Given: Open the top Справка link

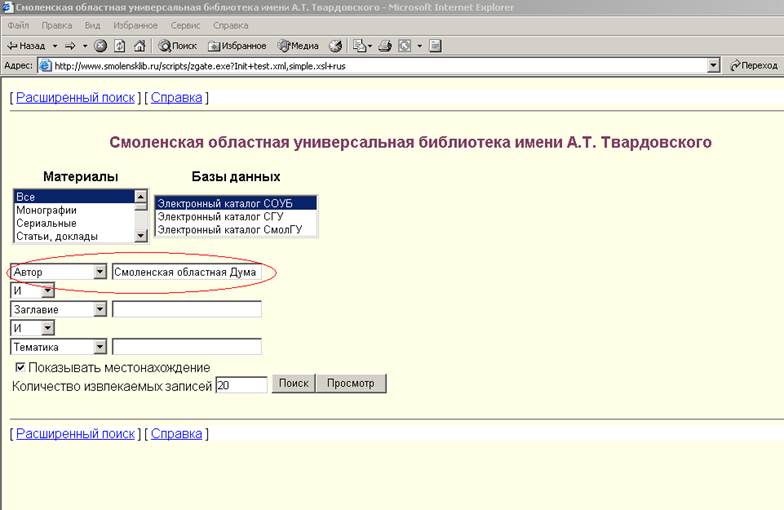Looking at the screenshot, I should [176, 98].
